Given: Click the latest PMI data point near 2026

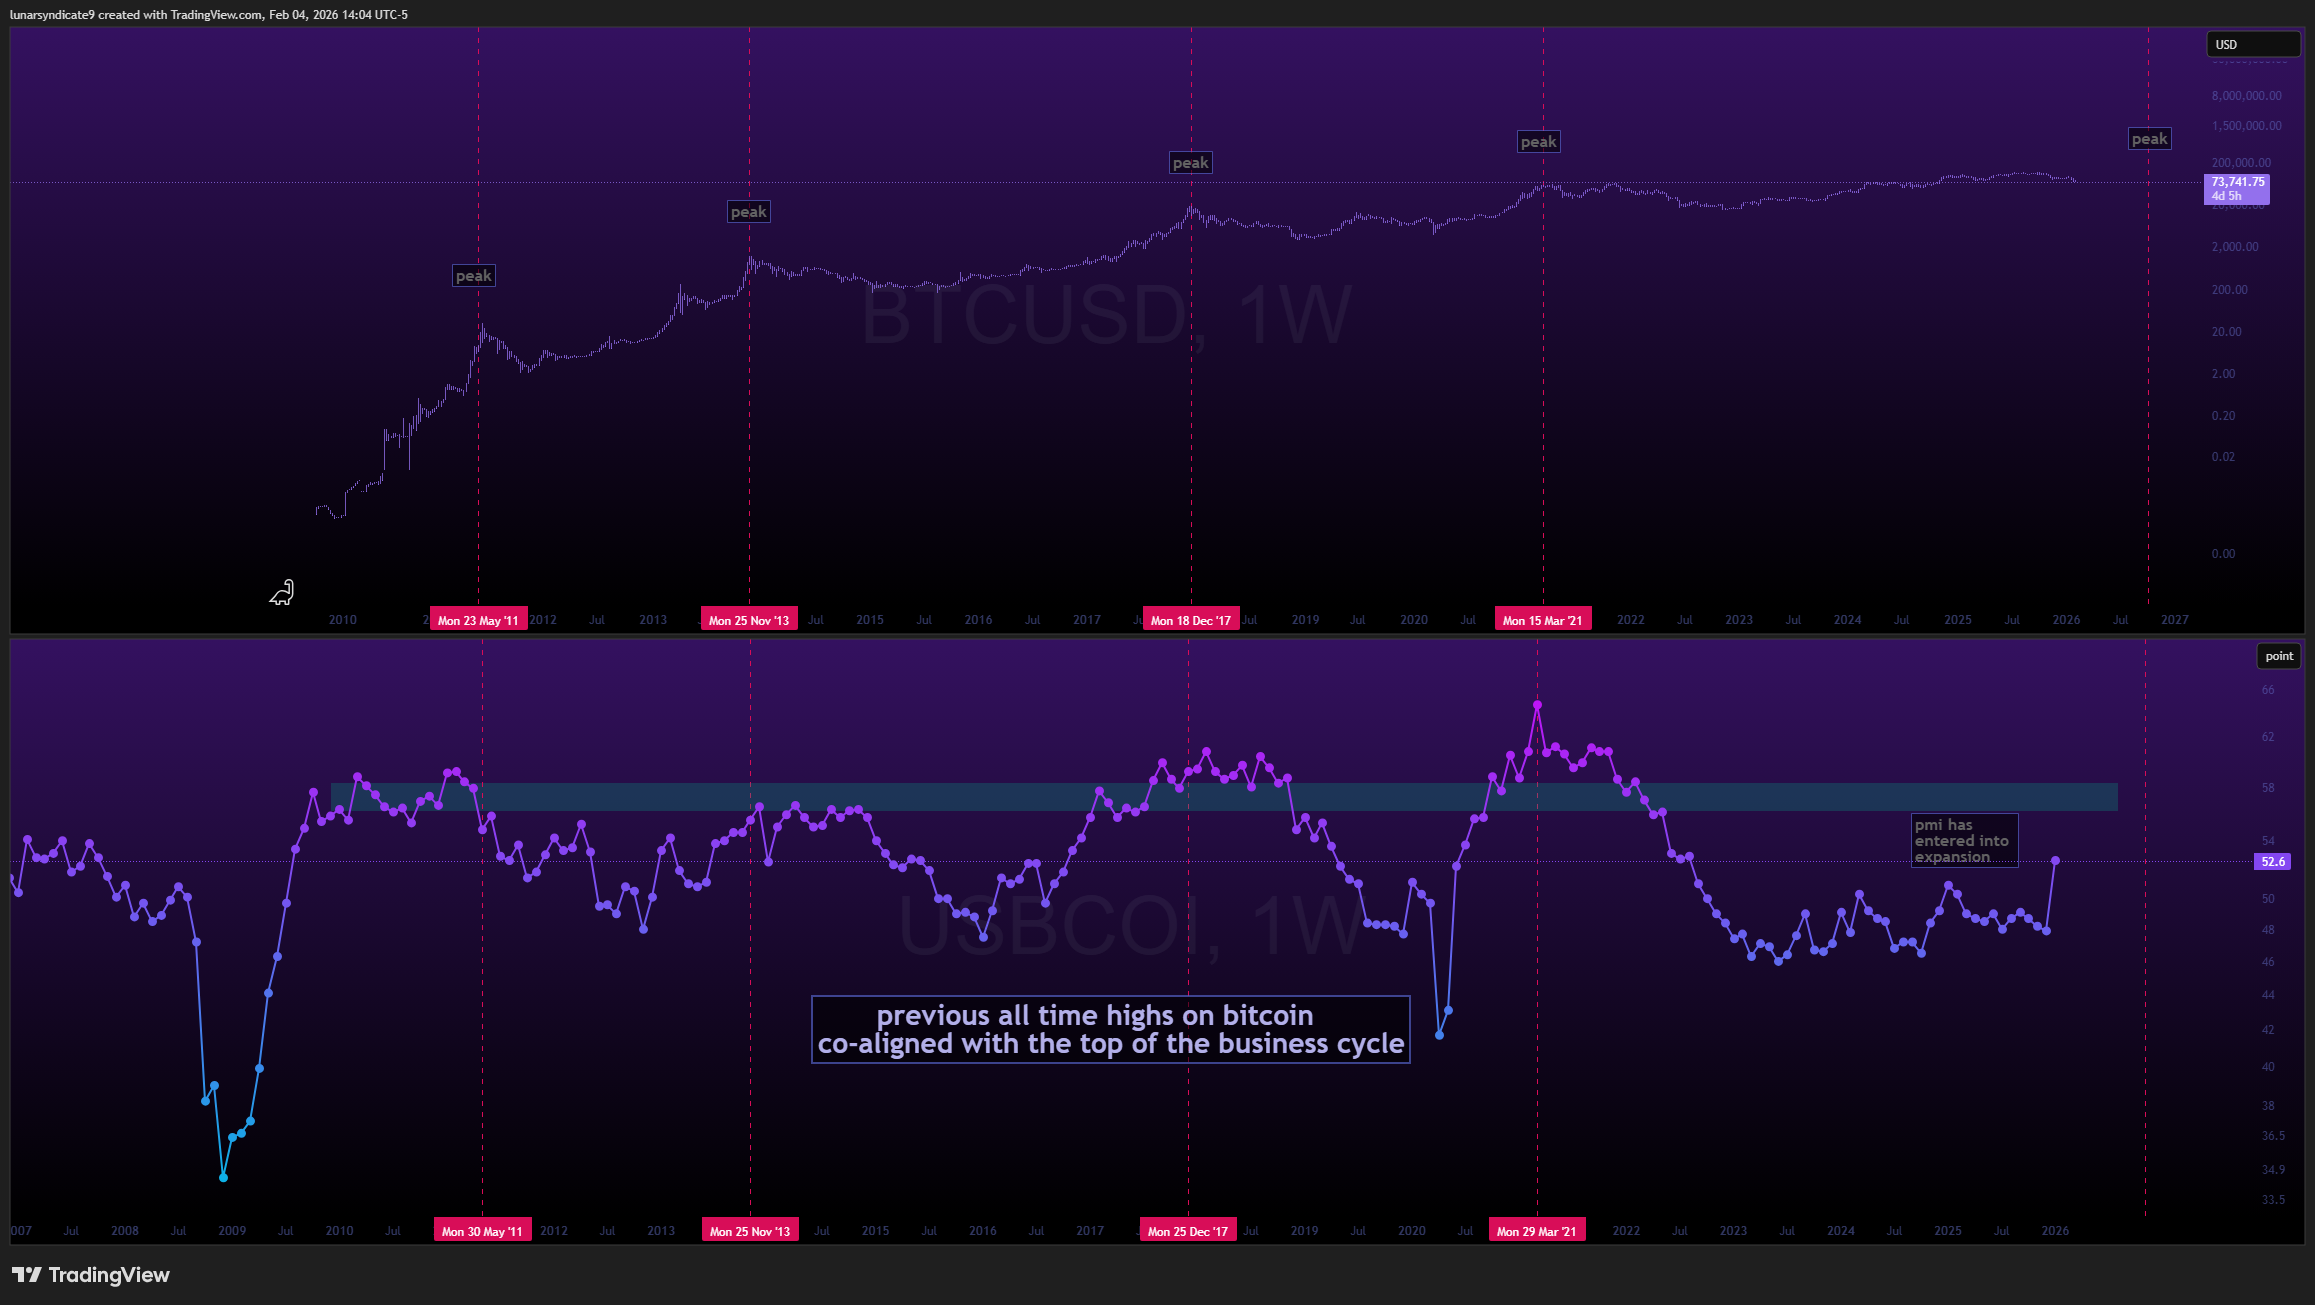Looking at the screenshot, I should tap(2055, 860).
